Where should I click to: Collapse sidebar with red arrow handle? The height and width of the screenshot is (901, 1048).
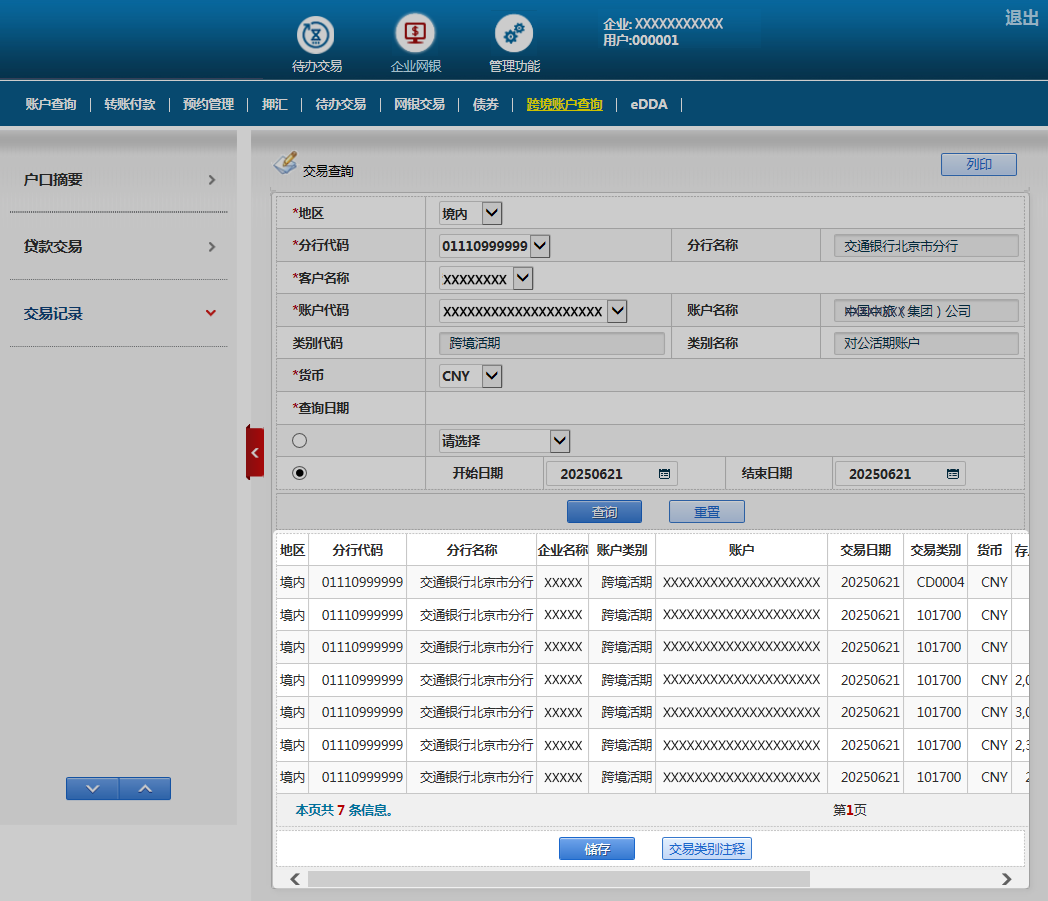tap(255, 453)
